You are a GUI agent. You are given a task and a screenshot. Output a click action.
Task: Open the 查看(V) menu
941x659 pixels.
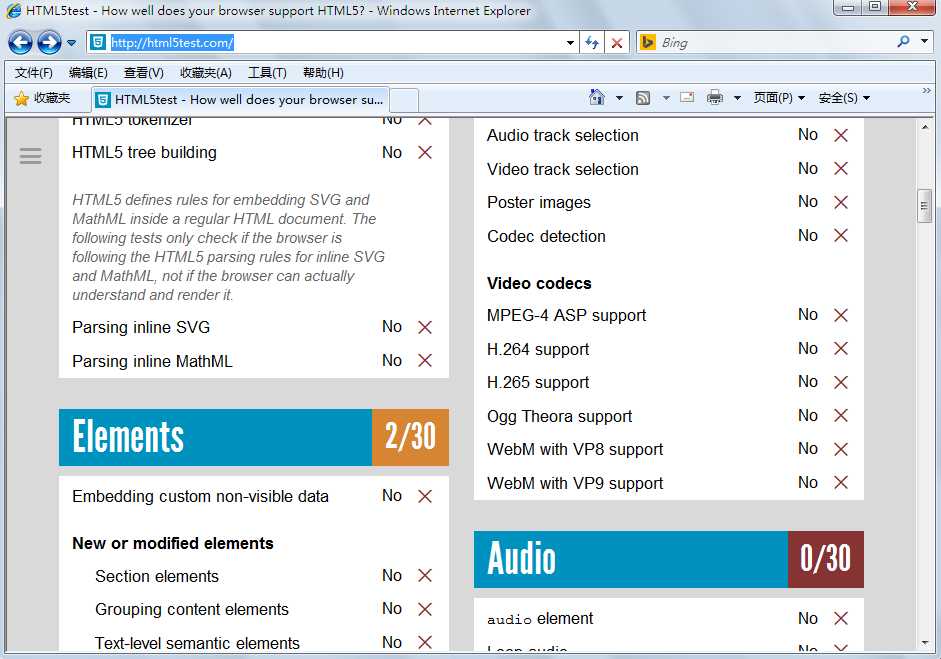tap(143, 73)
